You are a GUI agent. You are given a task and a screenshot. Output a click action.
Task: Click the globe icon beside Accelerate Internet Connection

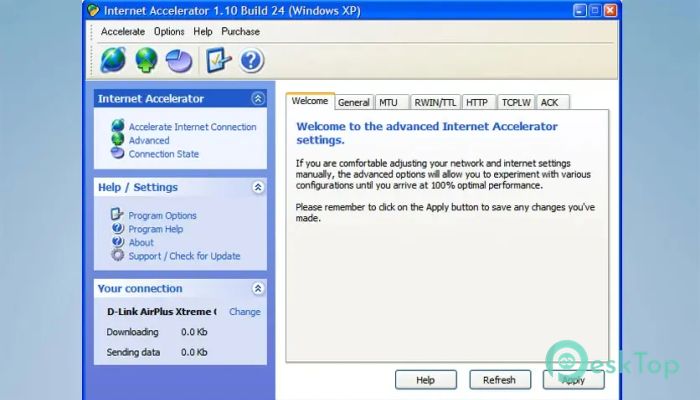click(118, 126)
